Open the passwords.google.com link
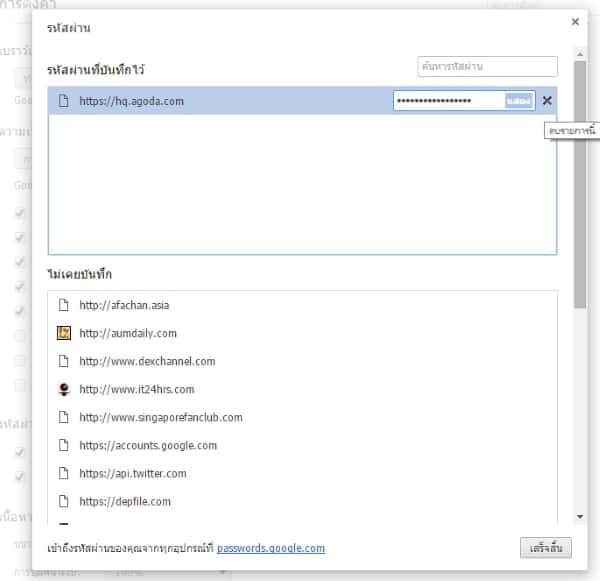The width and height of the screenshot is (600, 581). [x=270, y=548]
